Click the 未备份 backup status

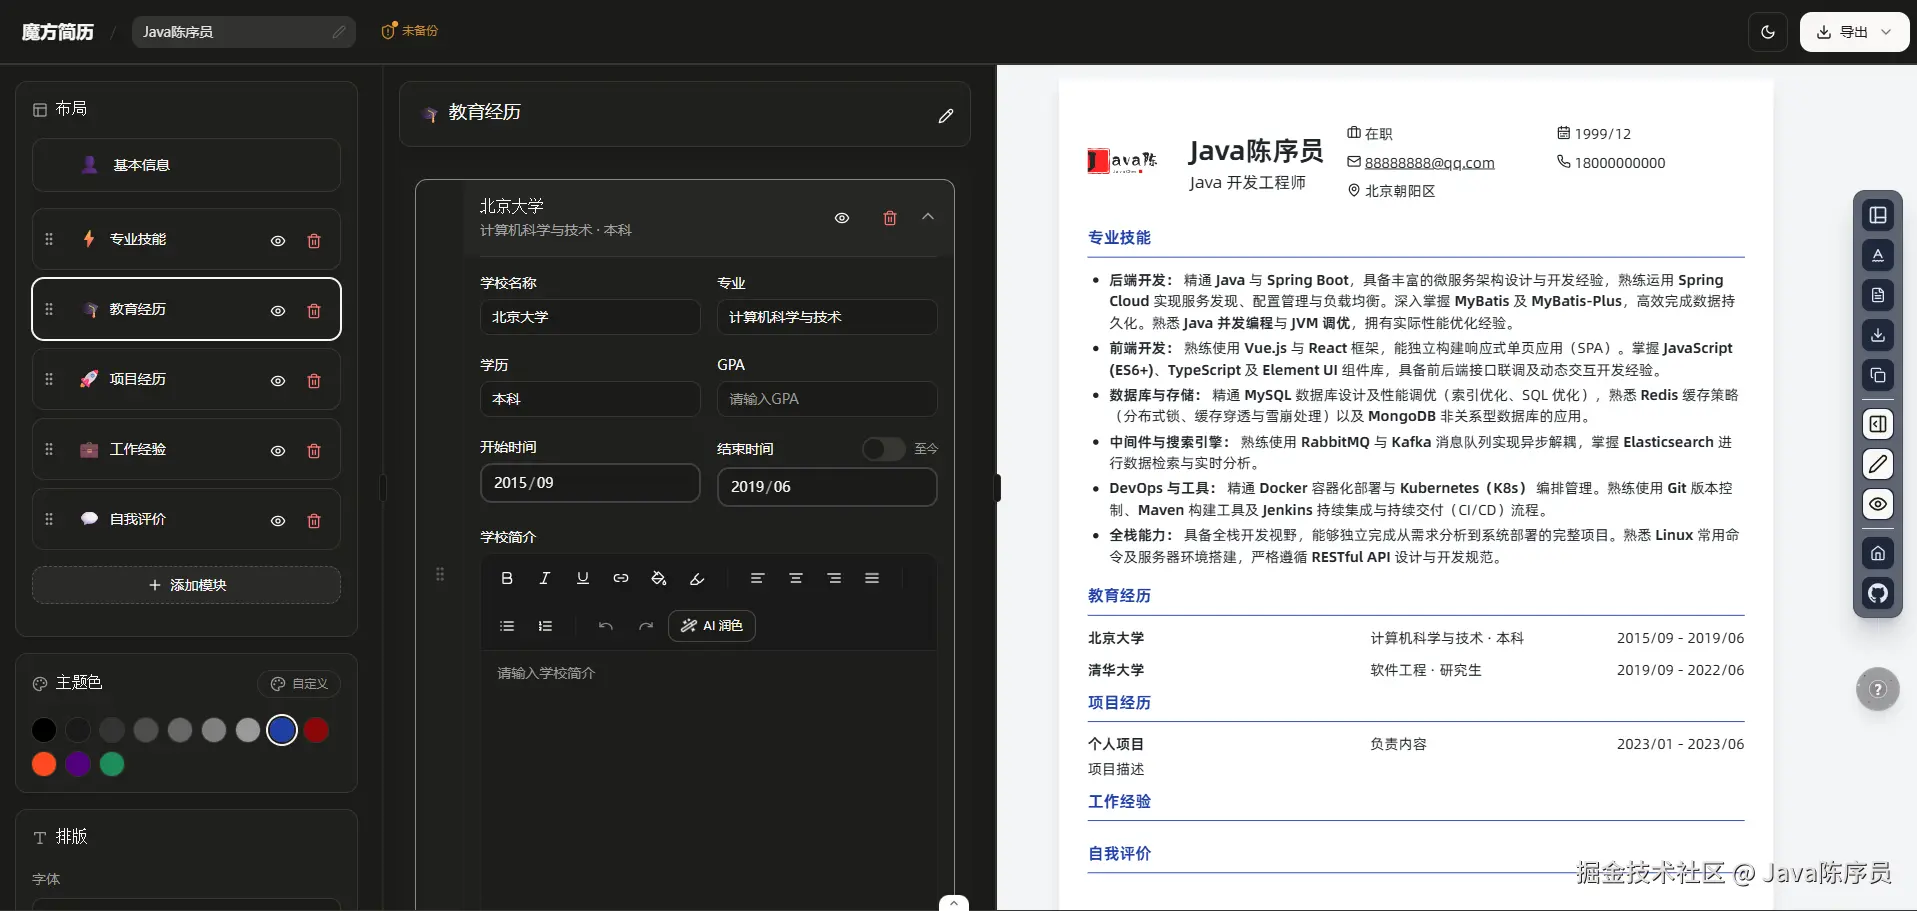[x=410, y=31]
